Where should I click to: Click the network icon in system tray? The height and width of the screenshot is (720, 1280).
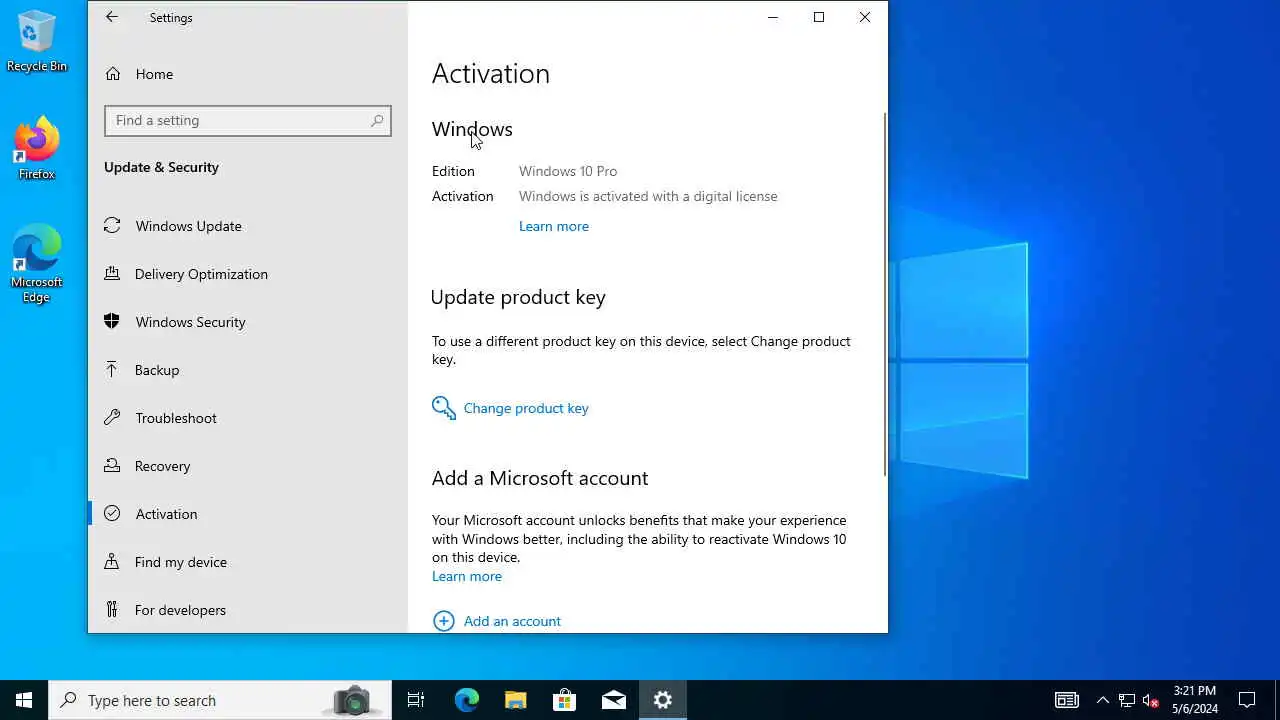click(1127, 700)
